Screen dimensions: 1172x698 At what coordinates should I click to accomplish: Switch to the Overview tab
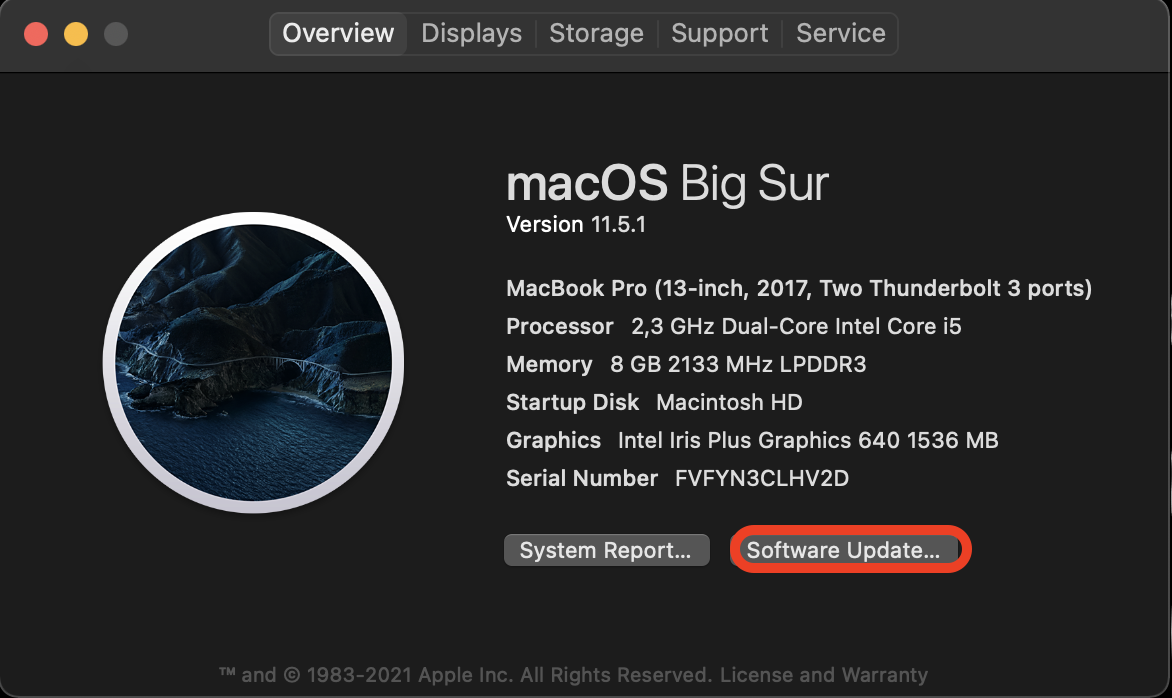point(338,34)
